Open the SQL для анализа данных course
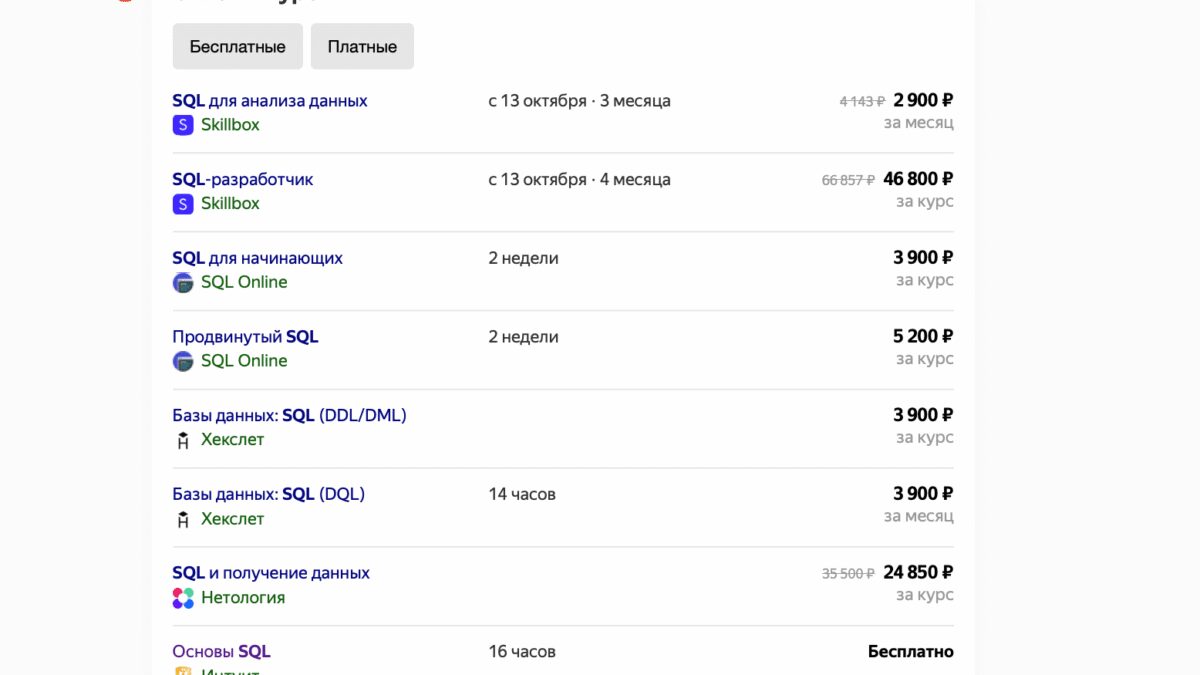Screen dimensions: 1200x675 point(270,101)
